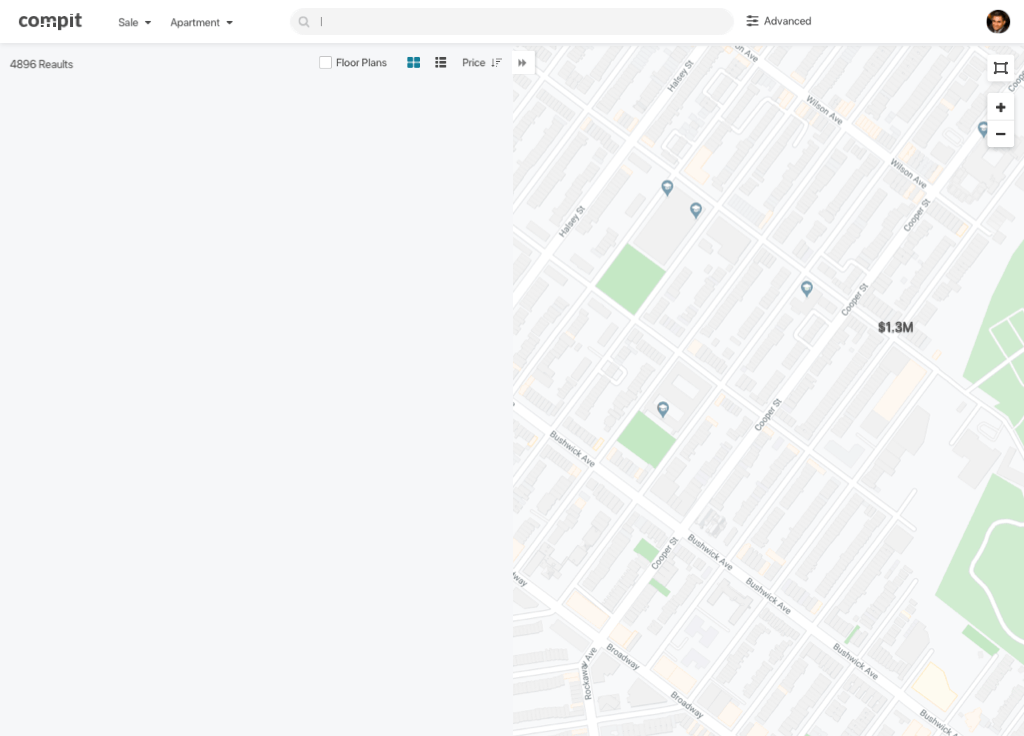Collapse the results panel with double arrows
This screenshot has width=1024, height=736.
[522, 62]
